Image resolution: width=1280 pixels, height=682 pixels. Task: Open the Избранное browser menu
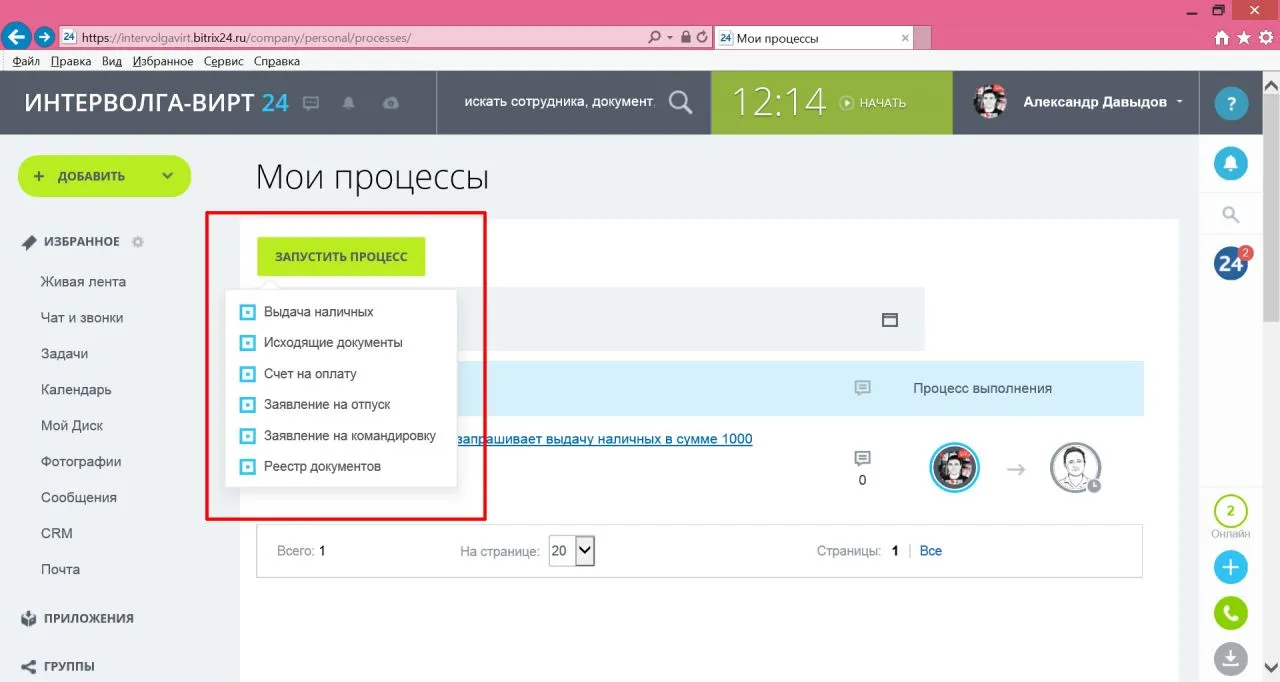pyautogui.click(x=161, y=61)
